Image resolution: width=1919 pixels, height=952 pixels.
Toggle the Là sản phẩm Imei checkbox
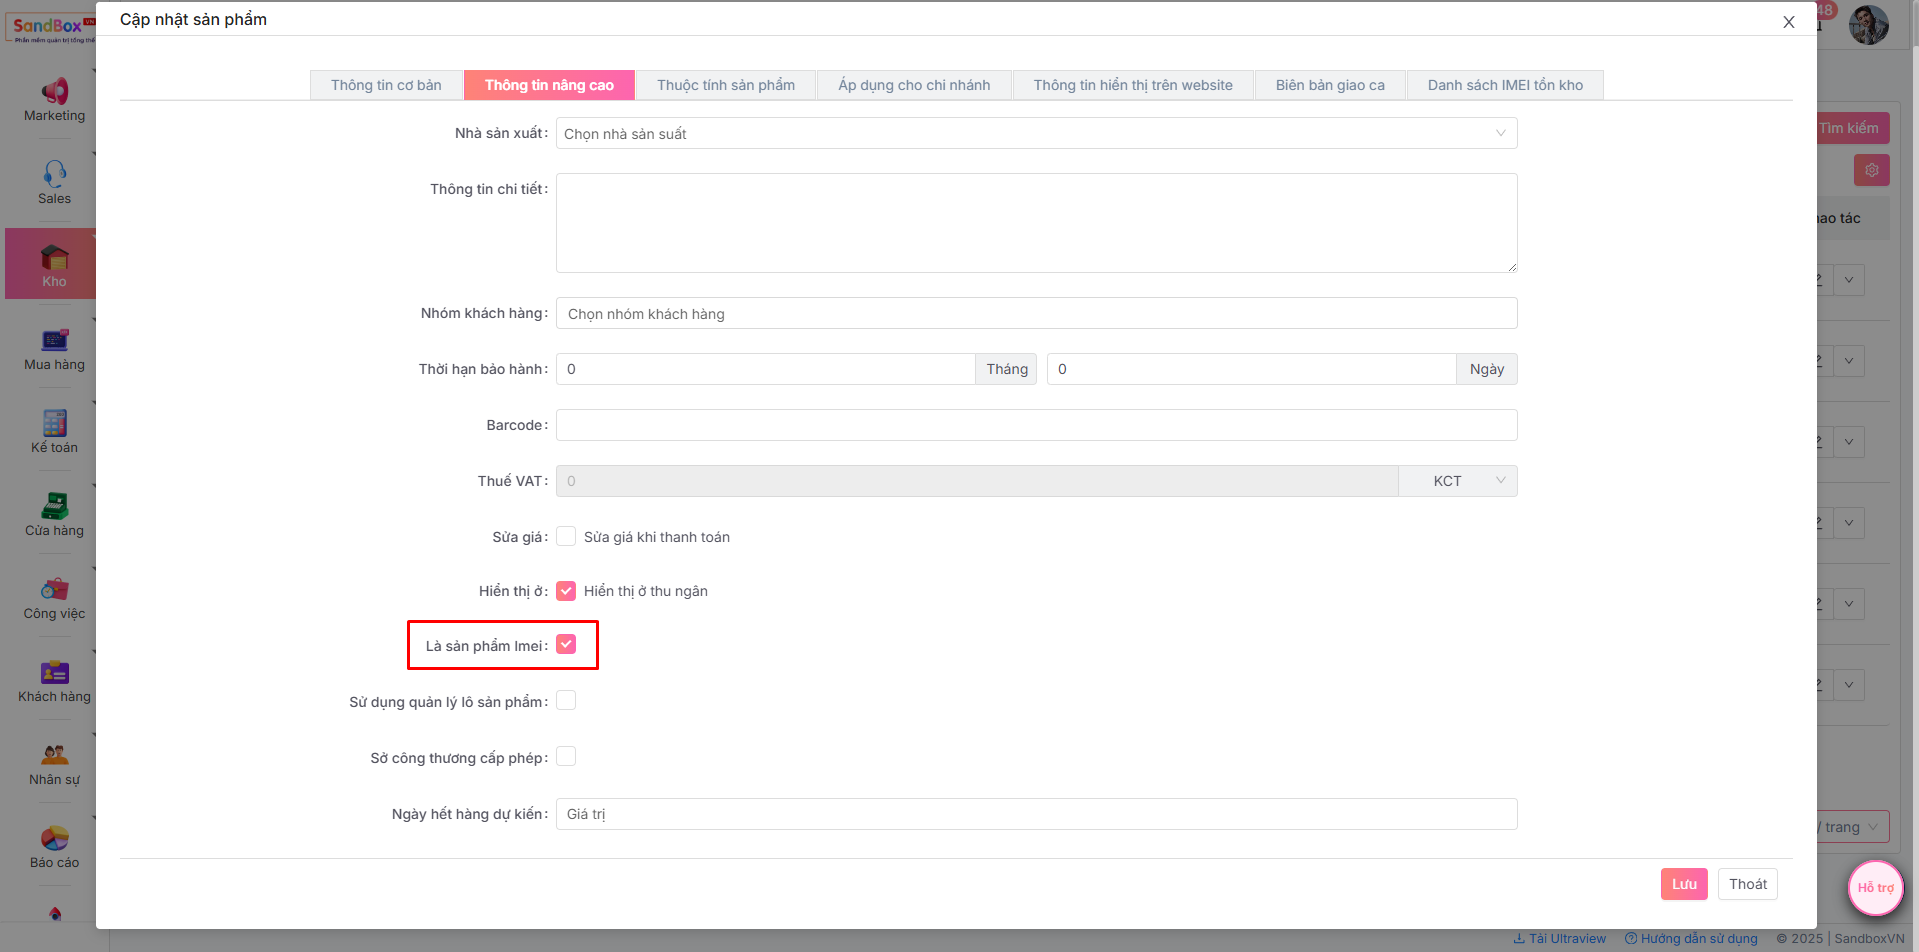[x=566, y=645]
